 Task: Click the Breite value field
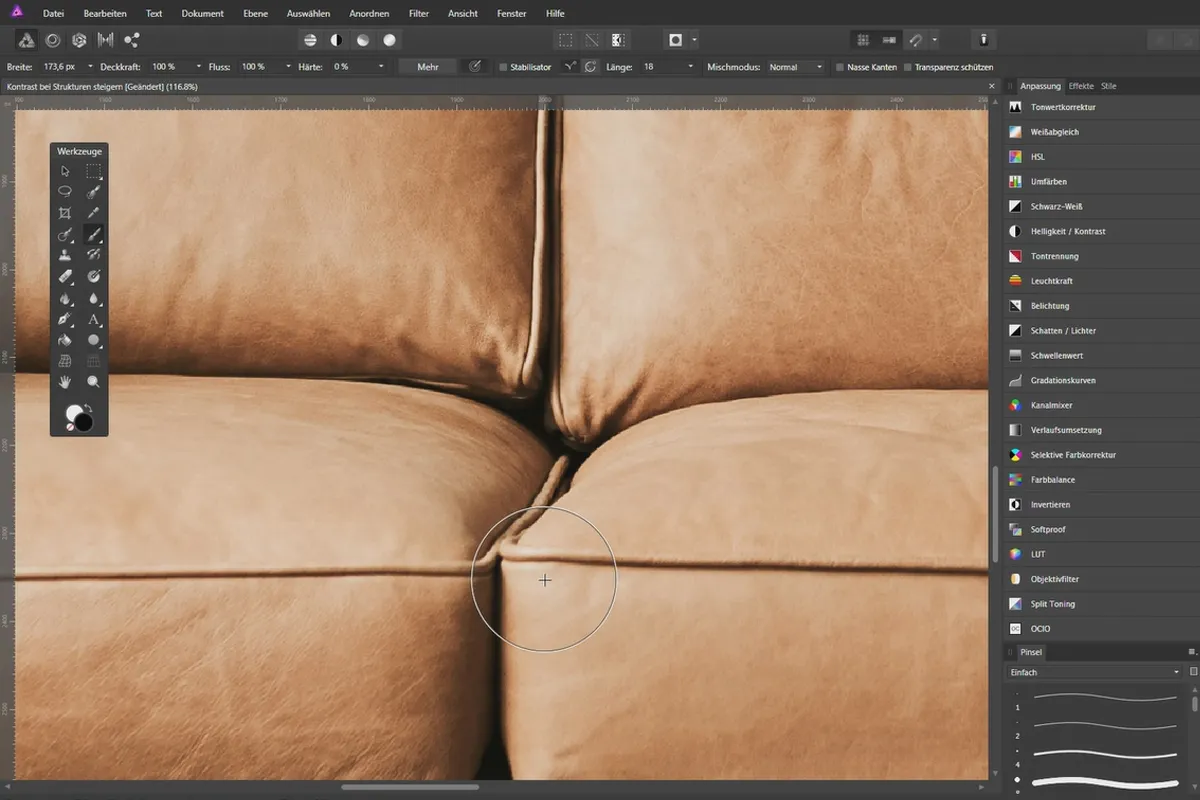point(62,67)
